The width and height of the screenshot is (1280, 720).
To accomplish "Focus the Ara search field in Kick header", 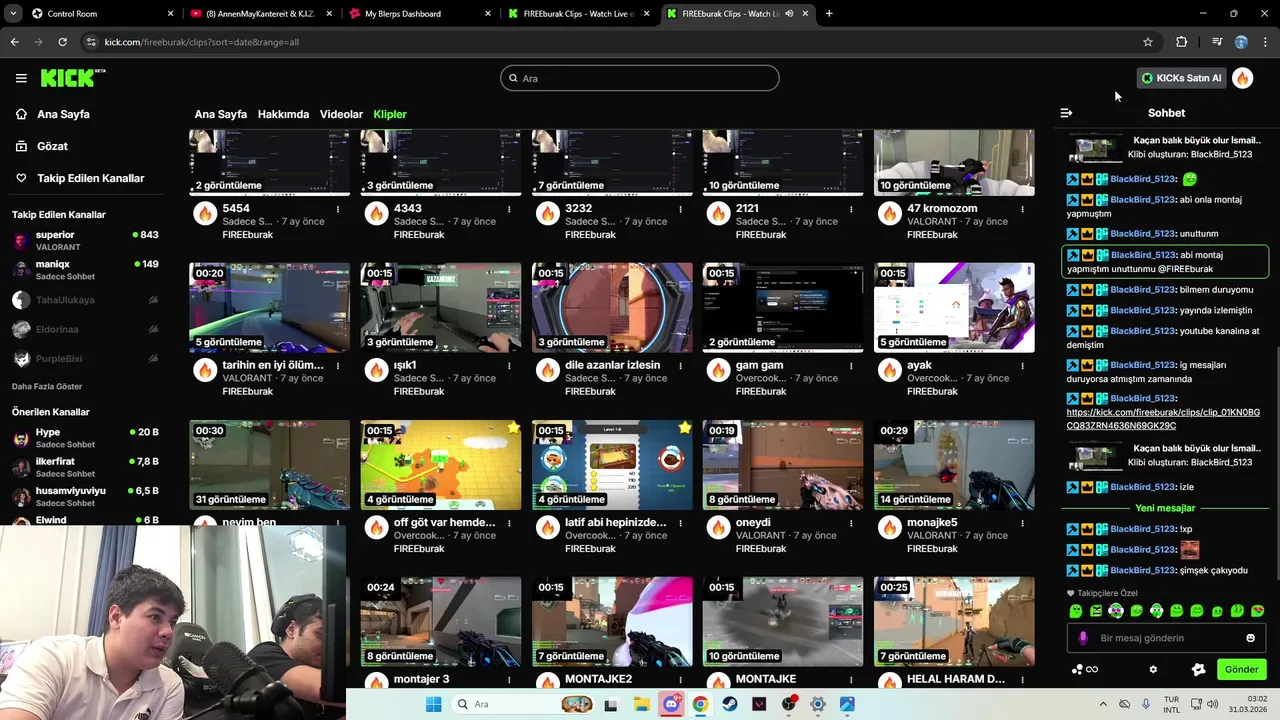I will (x=640, y=78).
